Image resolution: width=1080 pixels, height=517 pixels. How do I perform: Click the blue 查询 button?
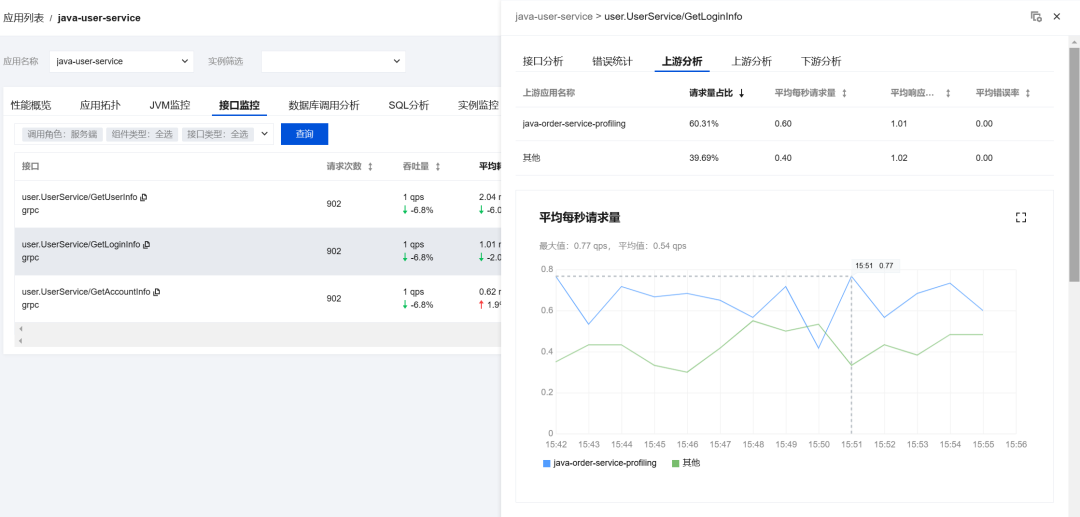pyautogui.click(x=304, y=134)
